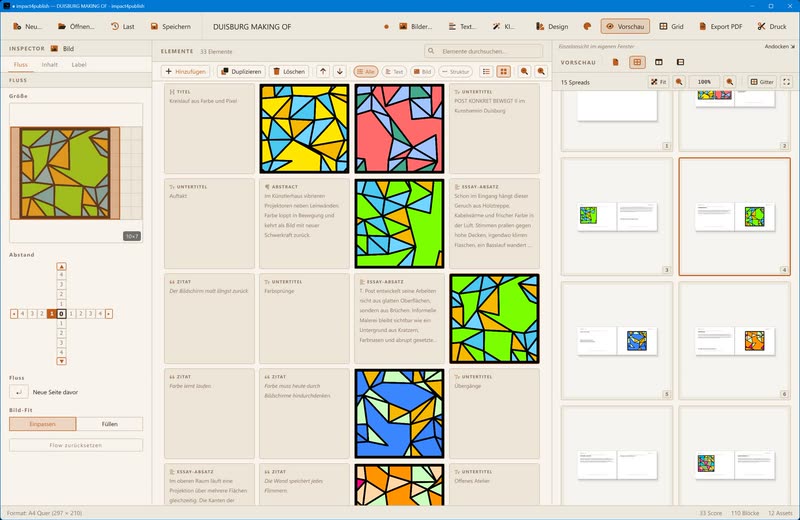Set Bild-Fit to Einpassen

pos(42,424)
